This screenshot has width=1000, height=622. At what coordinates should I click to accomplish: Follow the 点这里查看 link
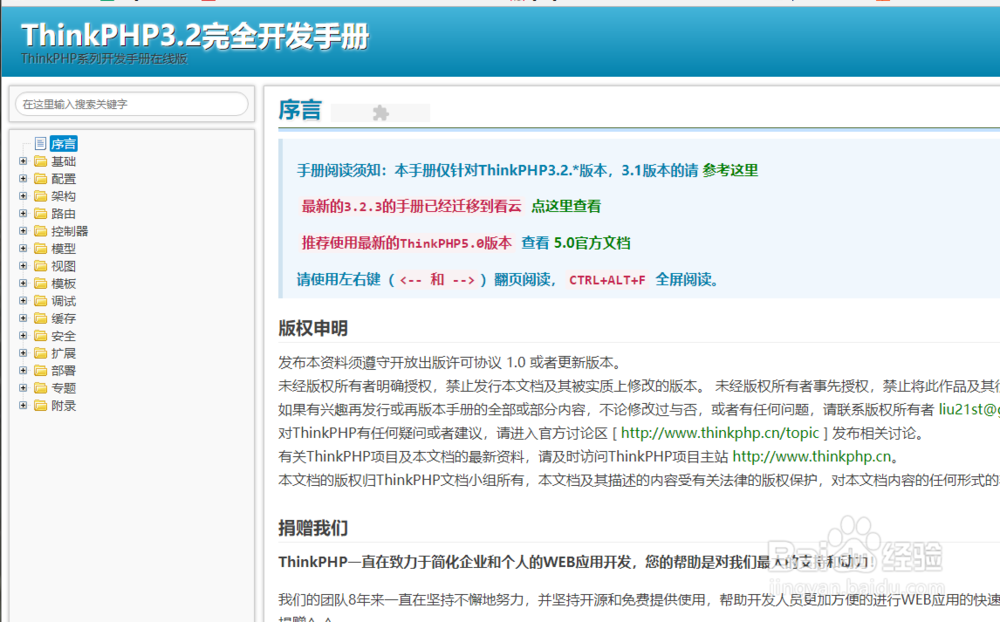pyautogui.click(x=566, y=206)
